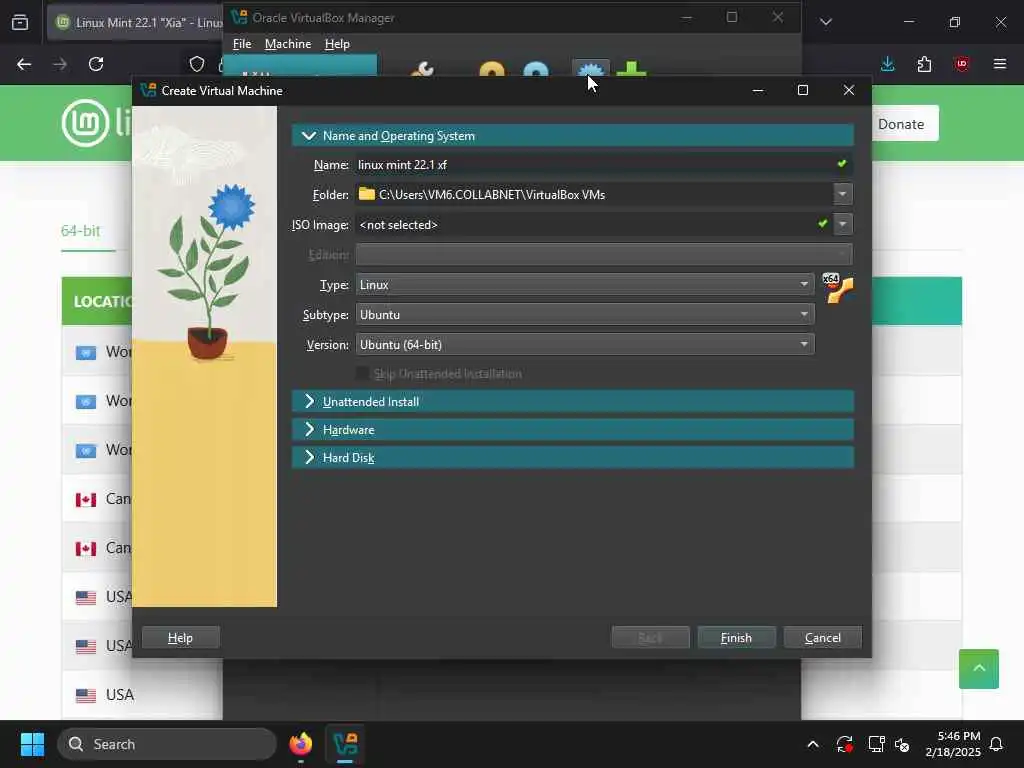Open the File menu in VirtualBox Manager
This screenshot has height=768, width=1024.
[242, 44]
